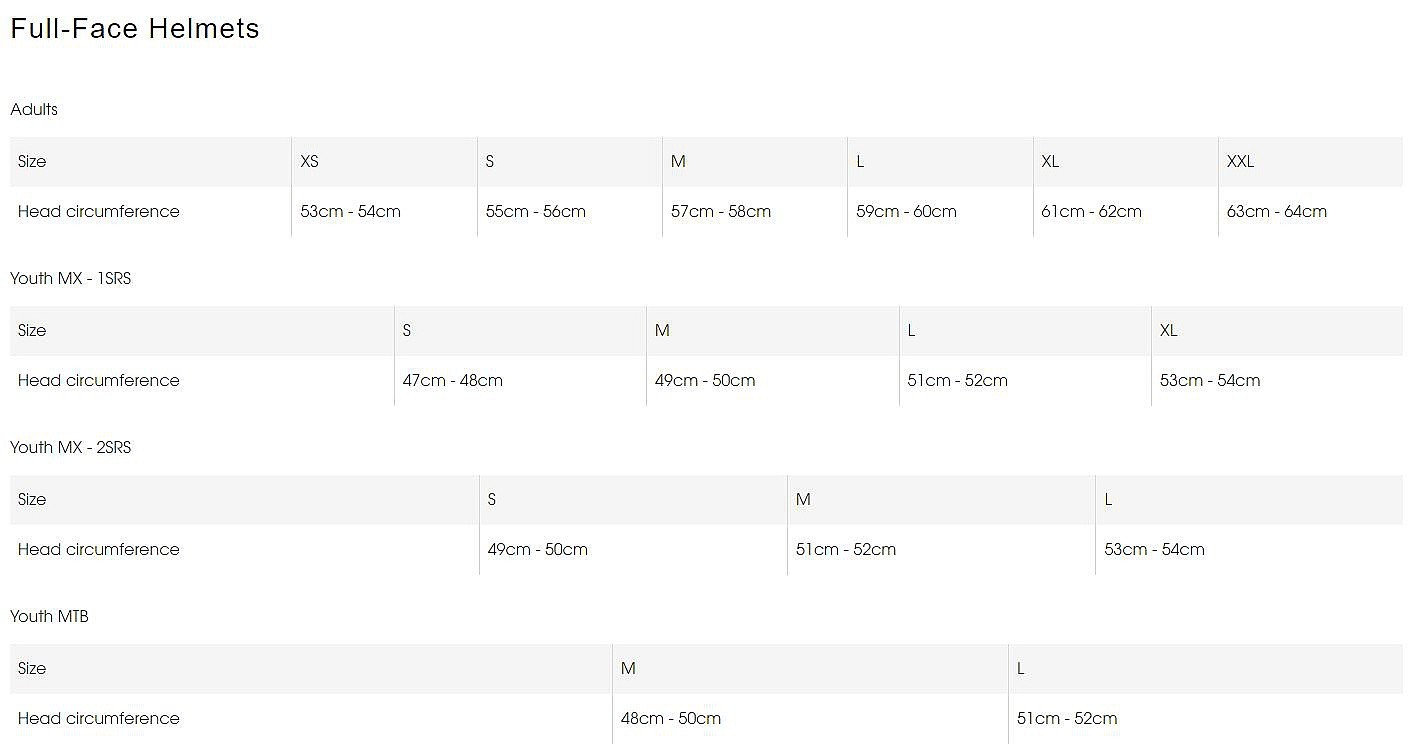The image size is (1410, 756).
Task: Click the XXL size header
Action: pos(1240,161)
